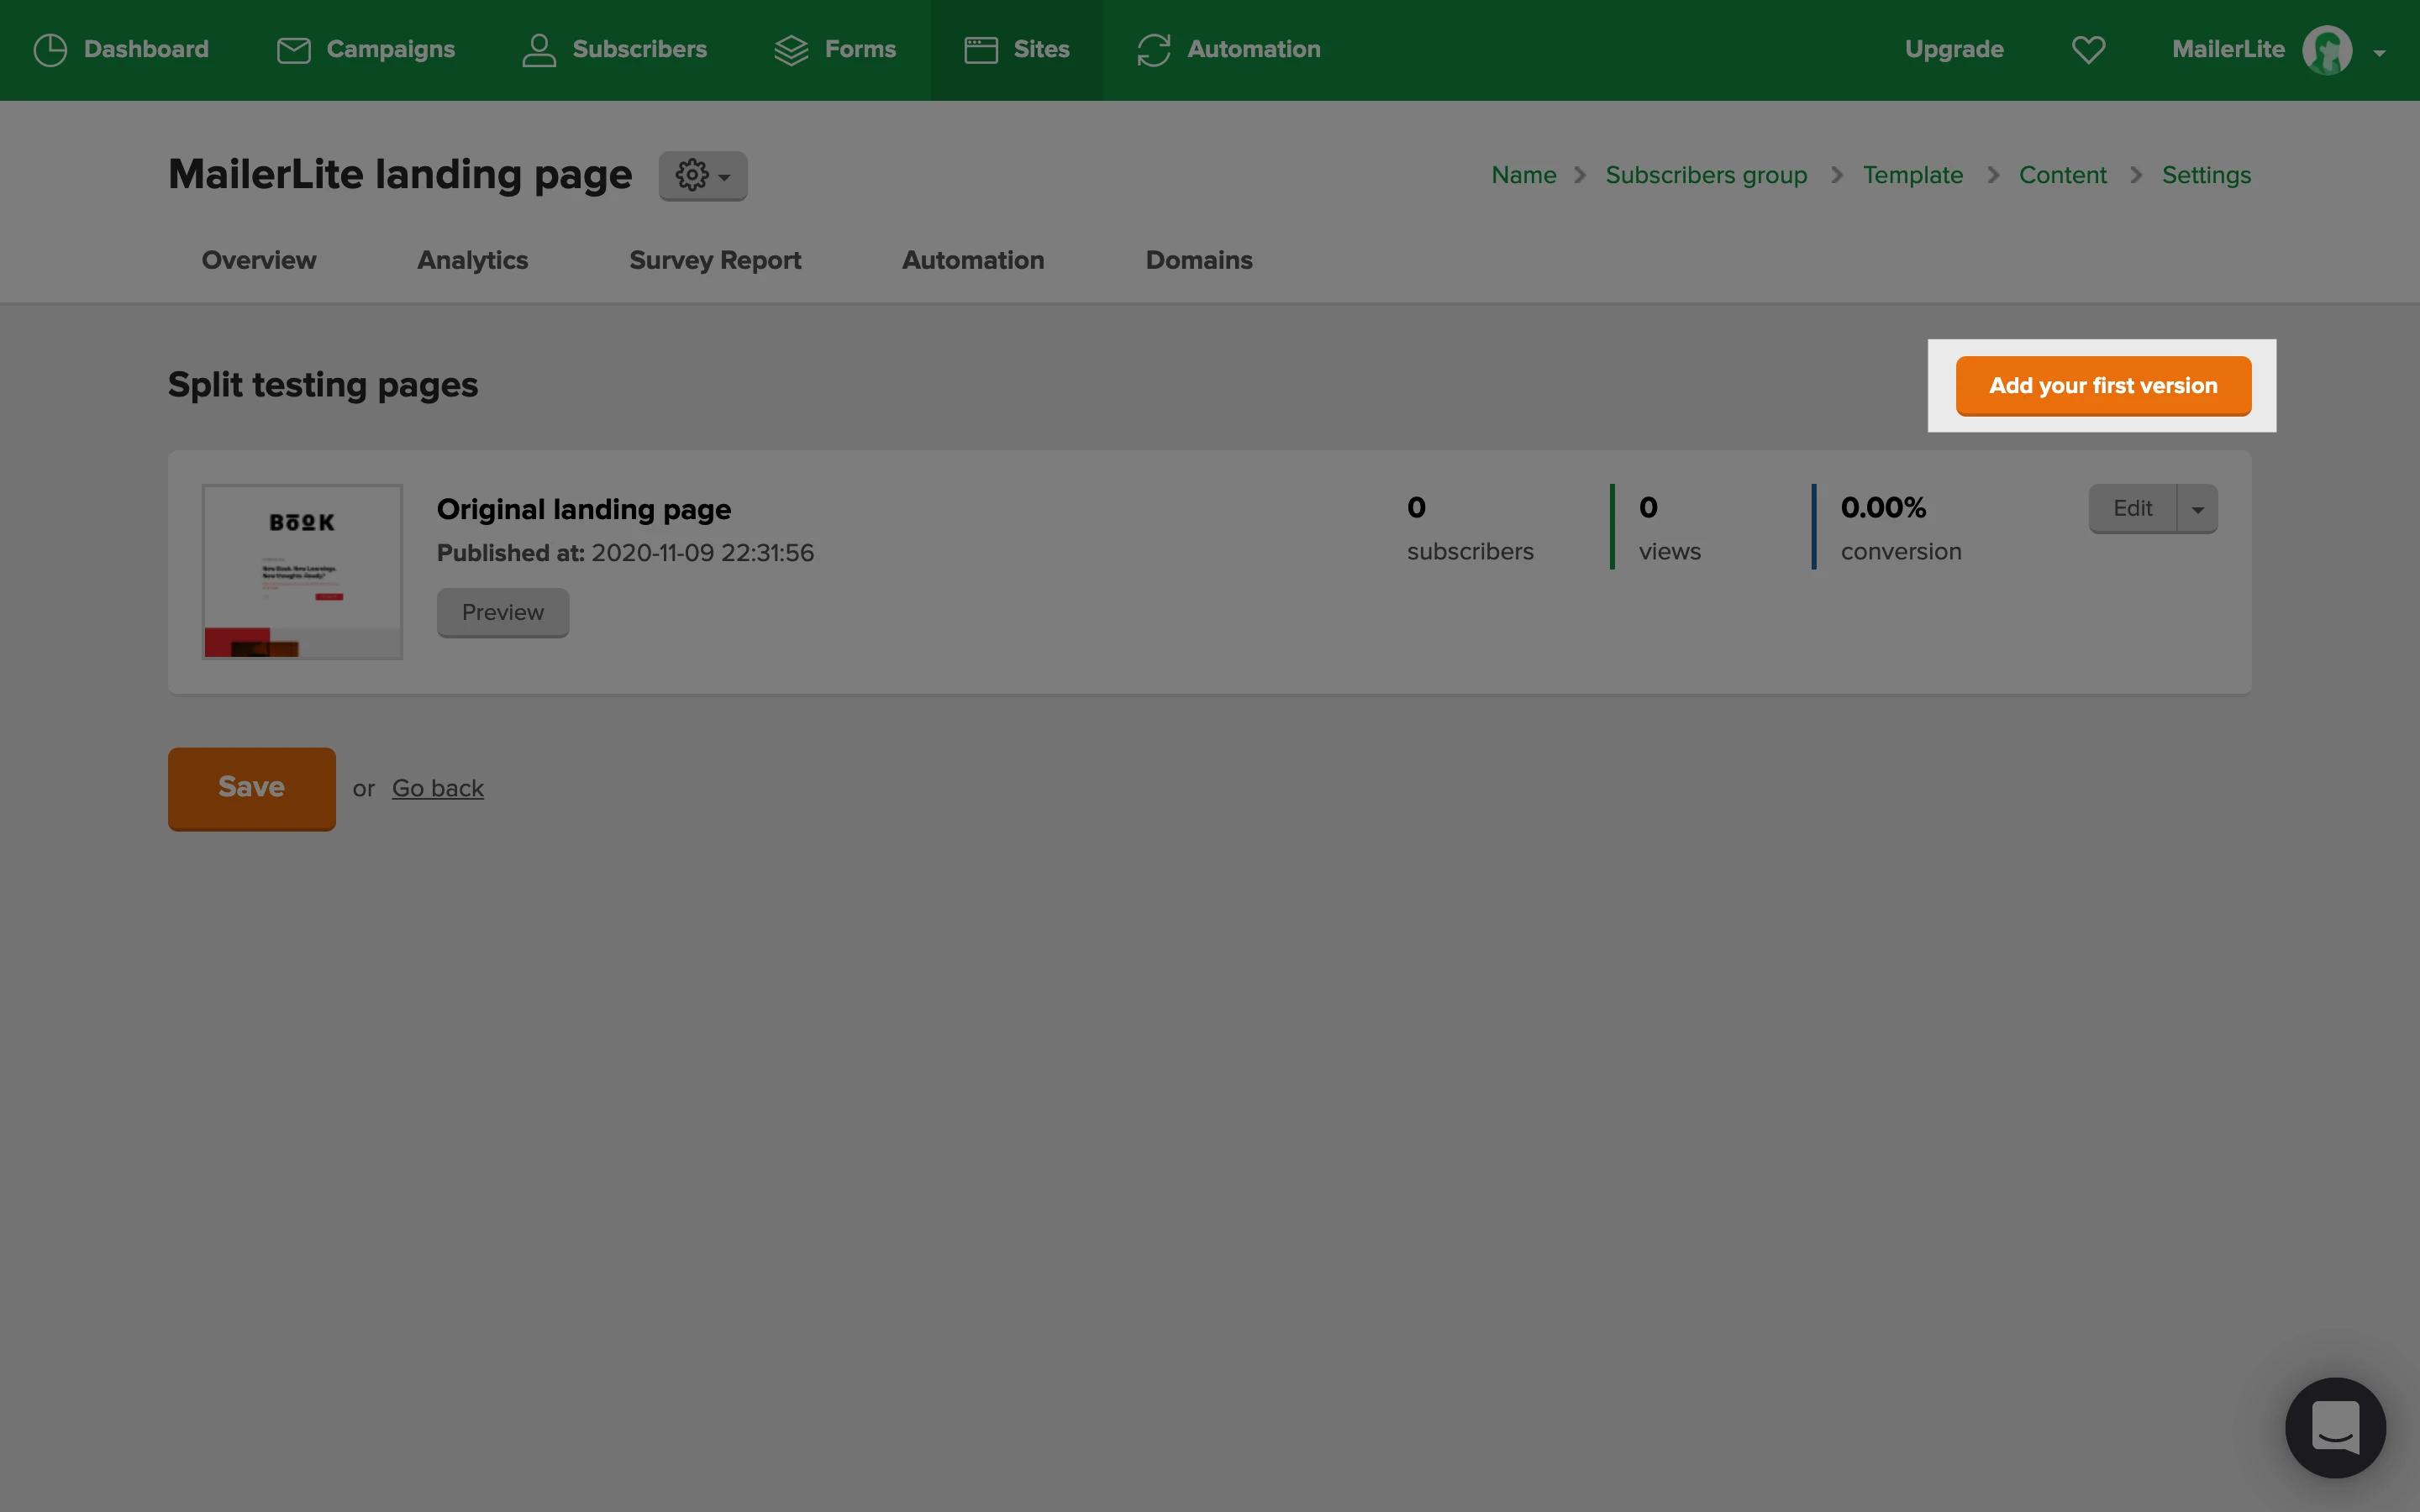Switch to the Analytics tab
This screenshot has width=2420, height=1512.
click(472, 260)
